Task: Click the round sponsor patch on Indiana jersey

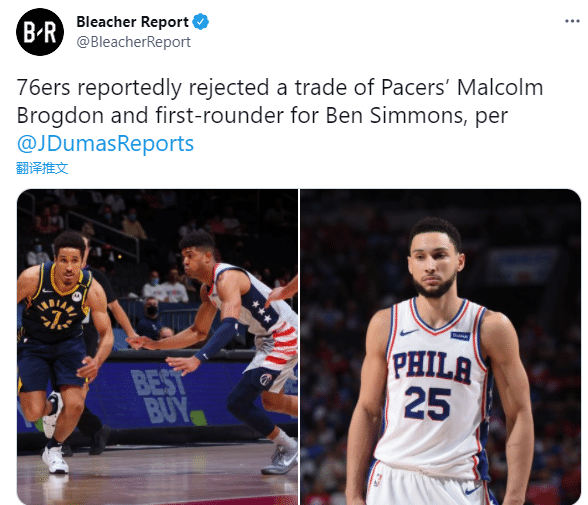Action: coord(77,296)
